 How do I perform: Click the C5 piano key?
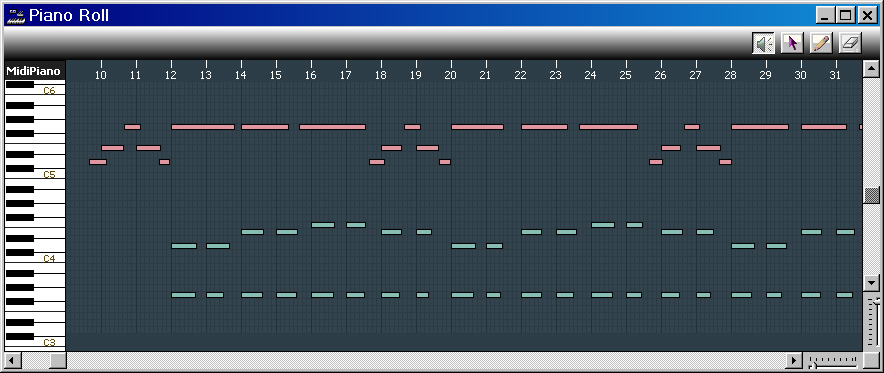point(35,175)
